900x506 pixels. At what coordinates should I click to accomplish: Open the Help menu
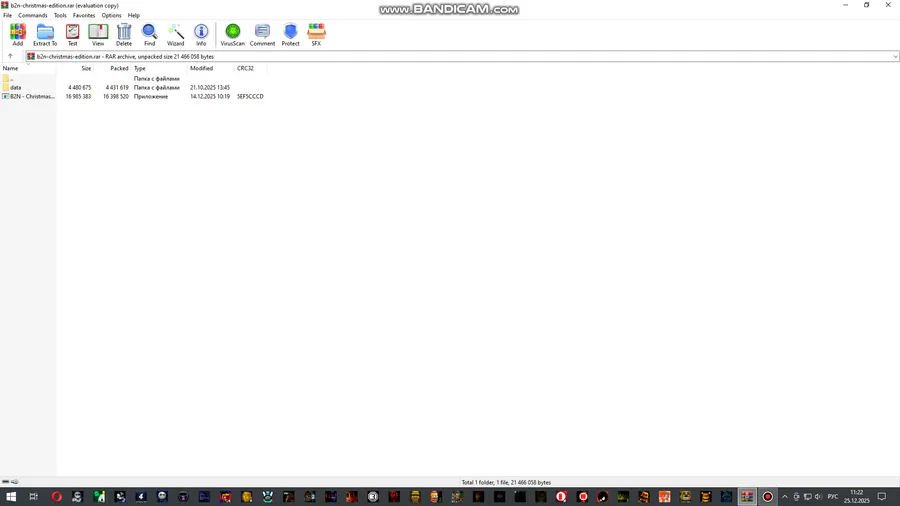click(134, 15)
